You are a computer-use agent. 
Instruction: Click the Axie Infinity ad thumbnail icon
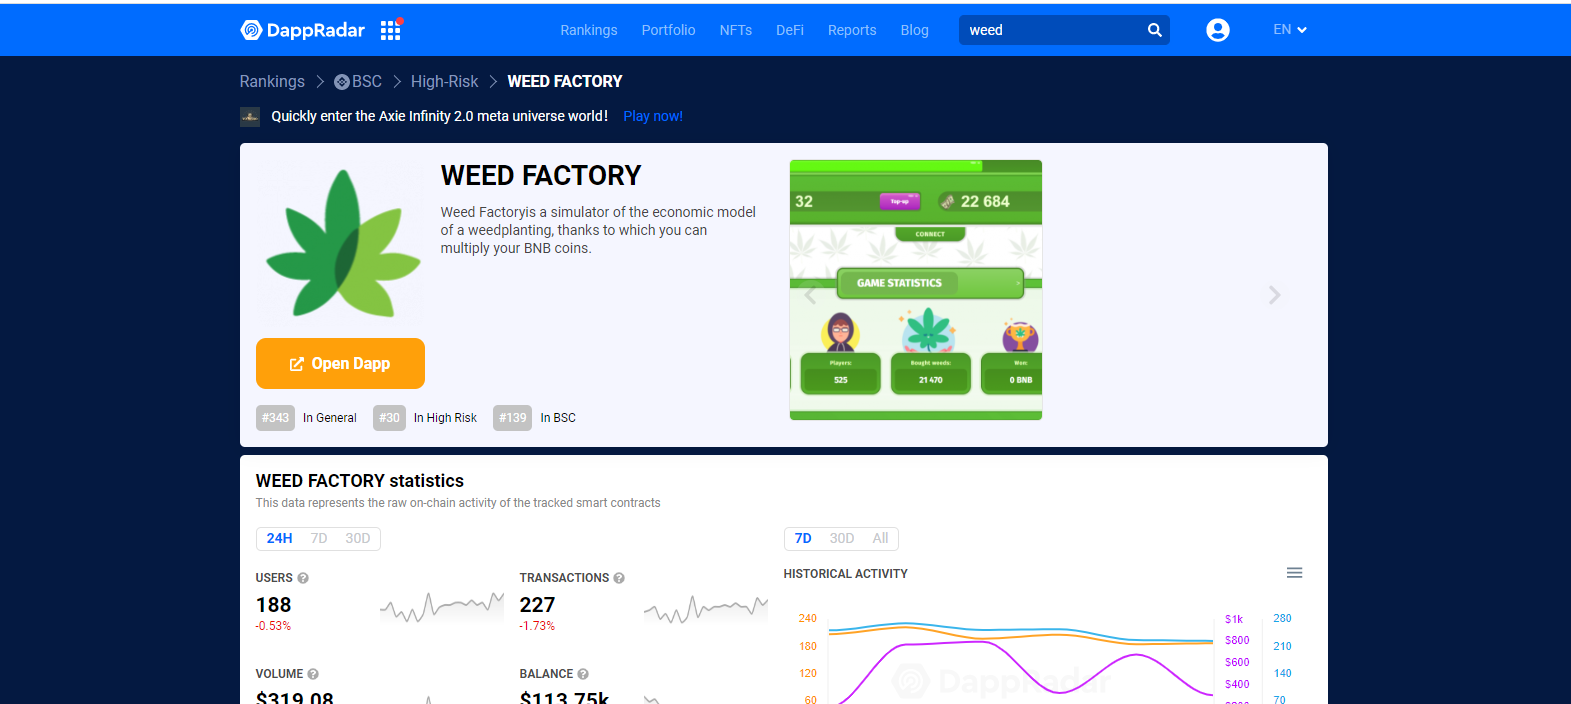click(x=250, y=117)
